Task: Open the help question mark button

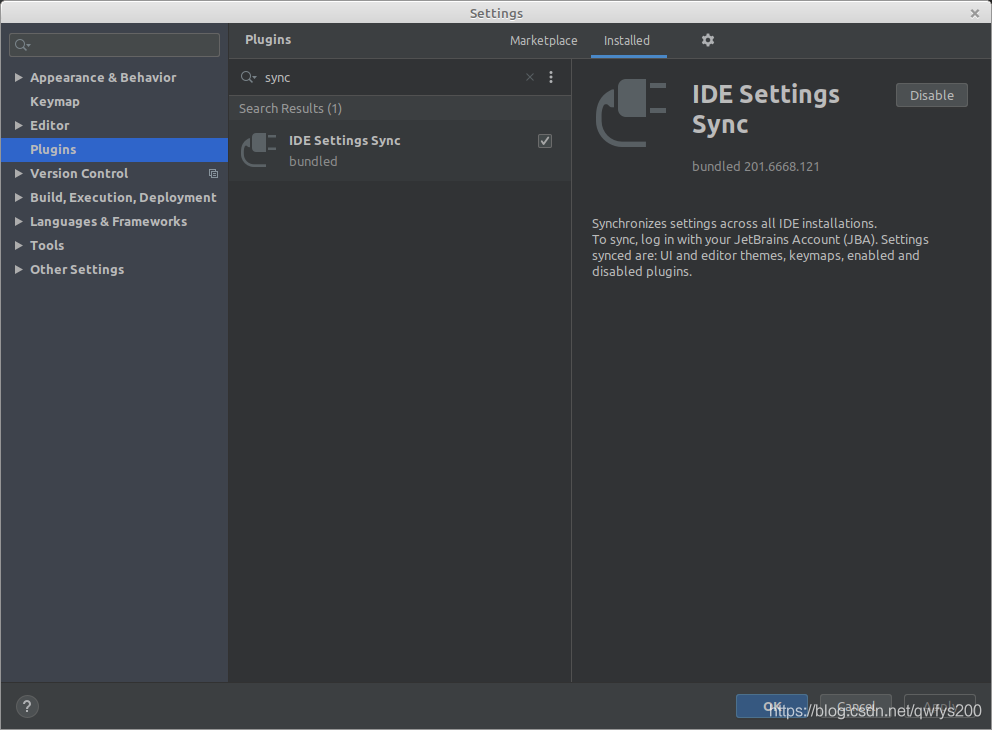Action: point(27,707)
